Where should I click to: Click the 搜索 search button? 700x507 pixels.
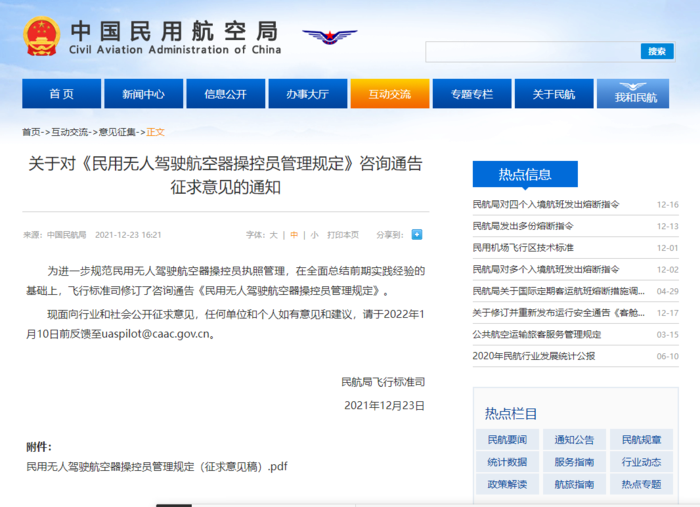tap(656, 51)
